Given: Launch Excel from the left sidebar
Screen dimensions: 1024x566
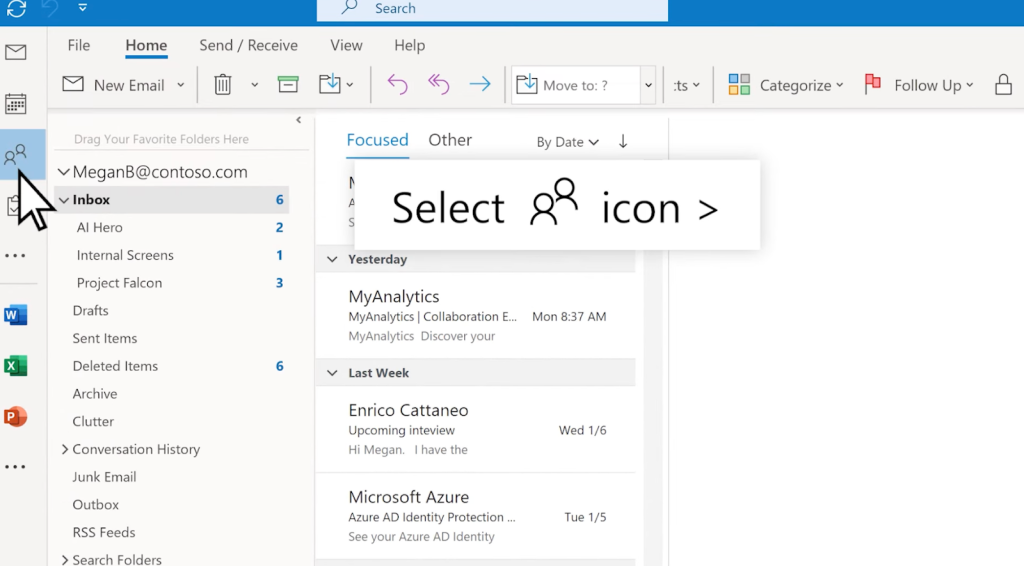Looking at the screenshot, I should 16,366.
